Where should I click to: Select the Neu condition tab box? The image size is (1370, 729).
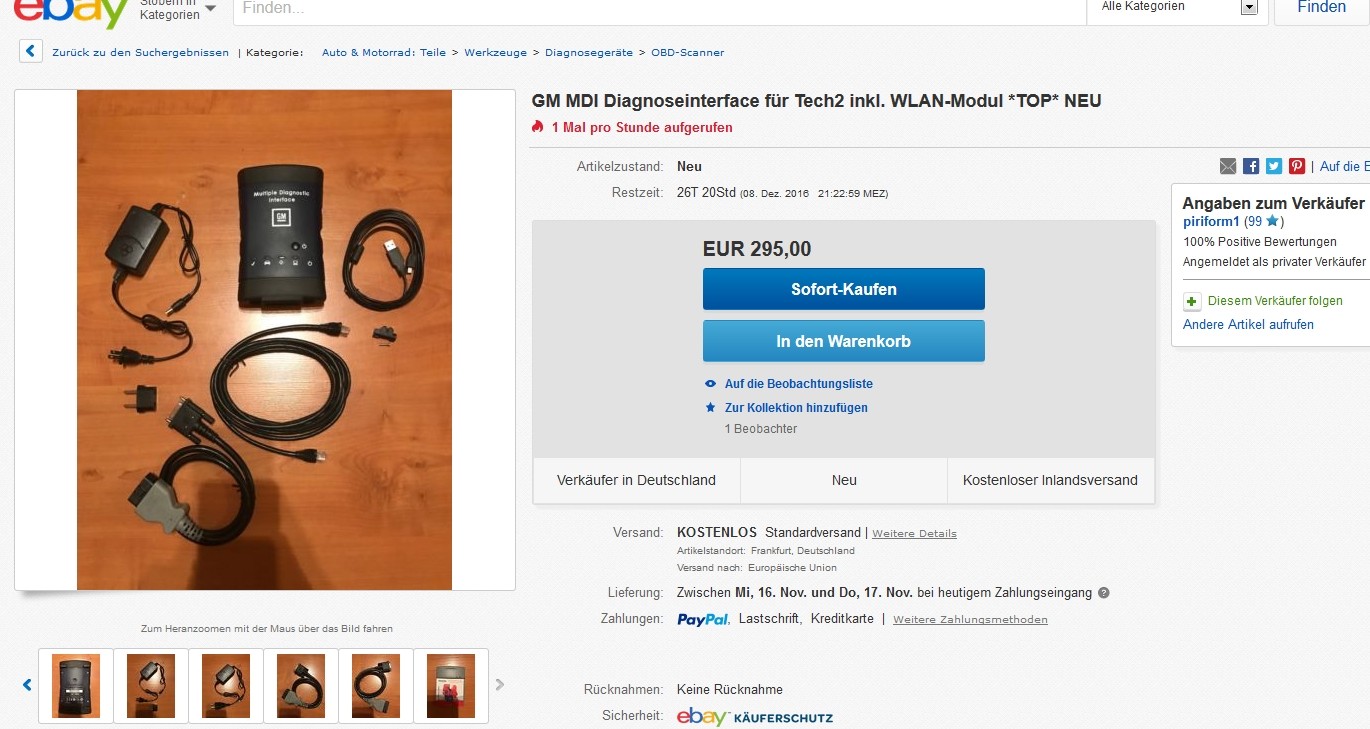click(x=843, y=479)
